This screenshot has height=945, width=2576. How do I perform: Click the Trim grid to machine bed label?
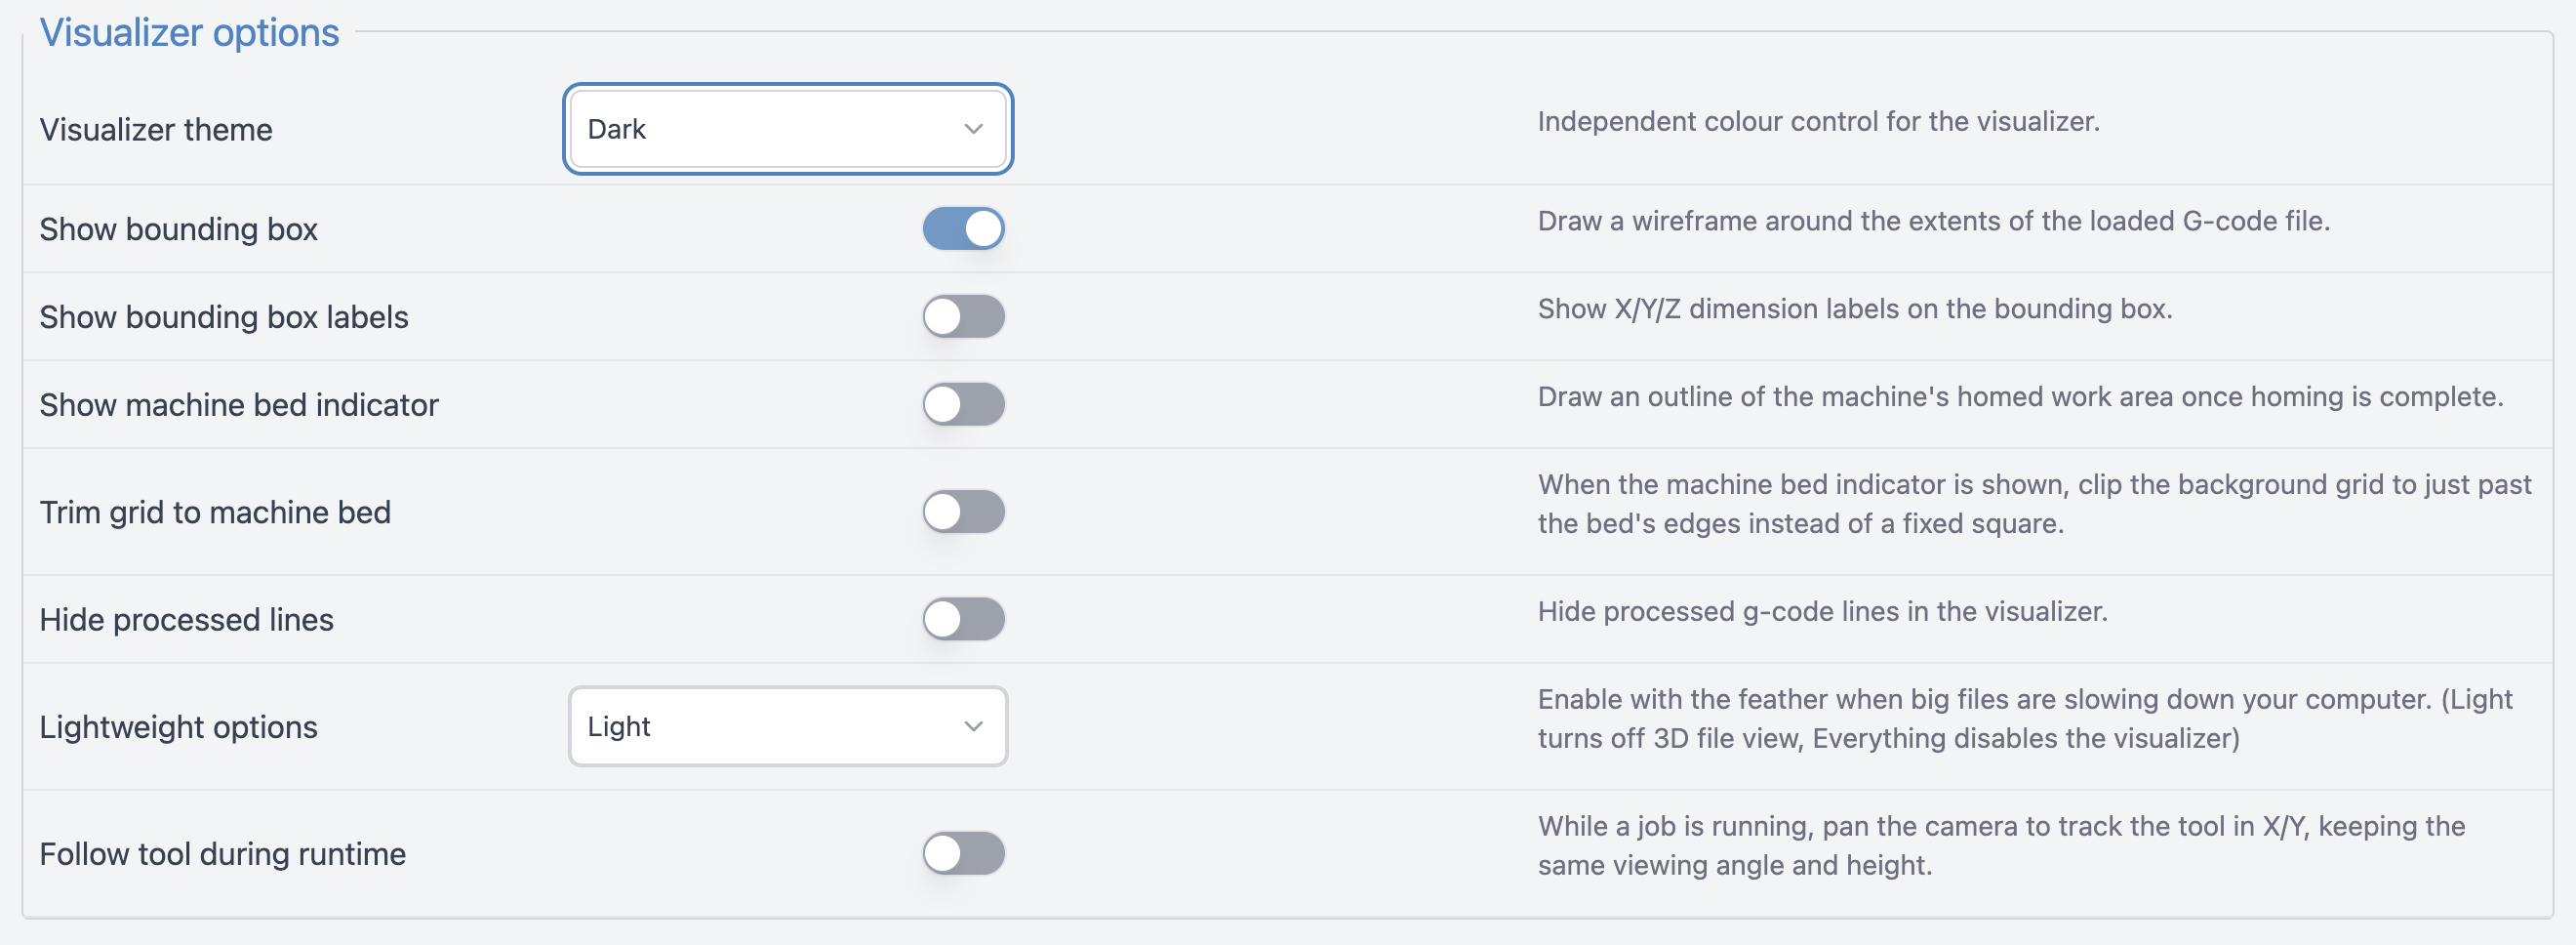click(x=215, y=512)
